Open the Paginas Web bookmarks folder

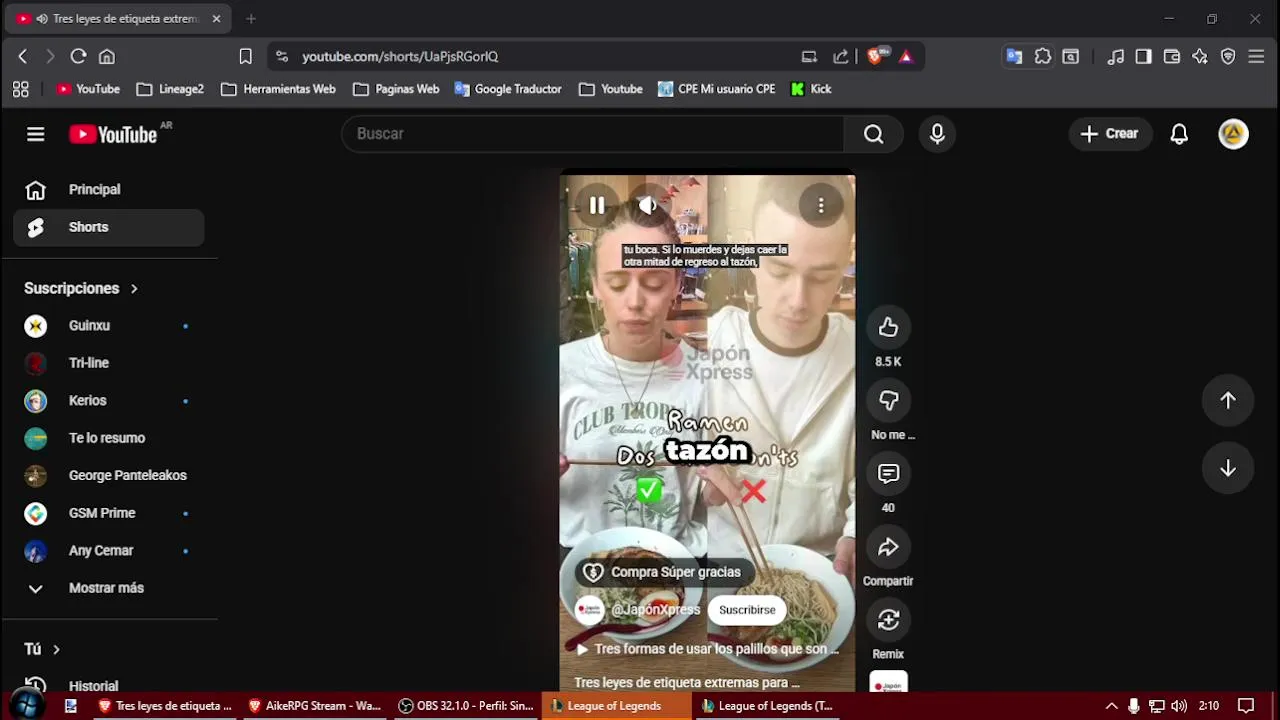(396, 89)
